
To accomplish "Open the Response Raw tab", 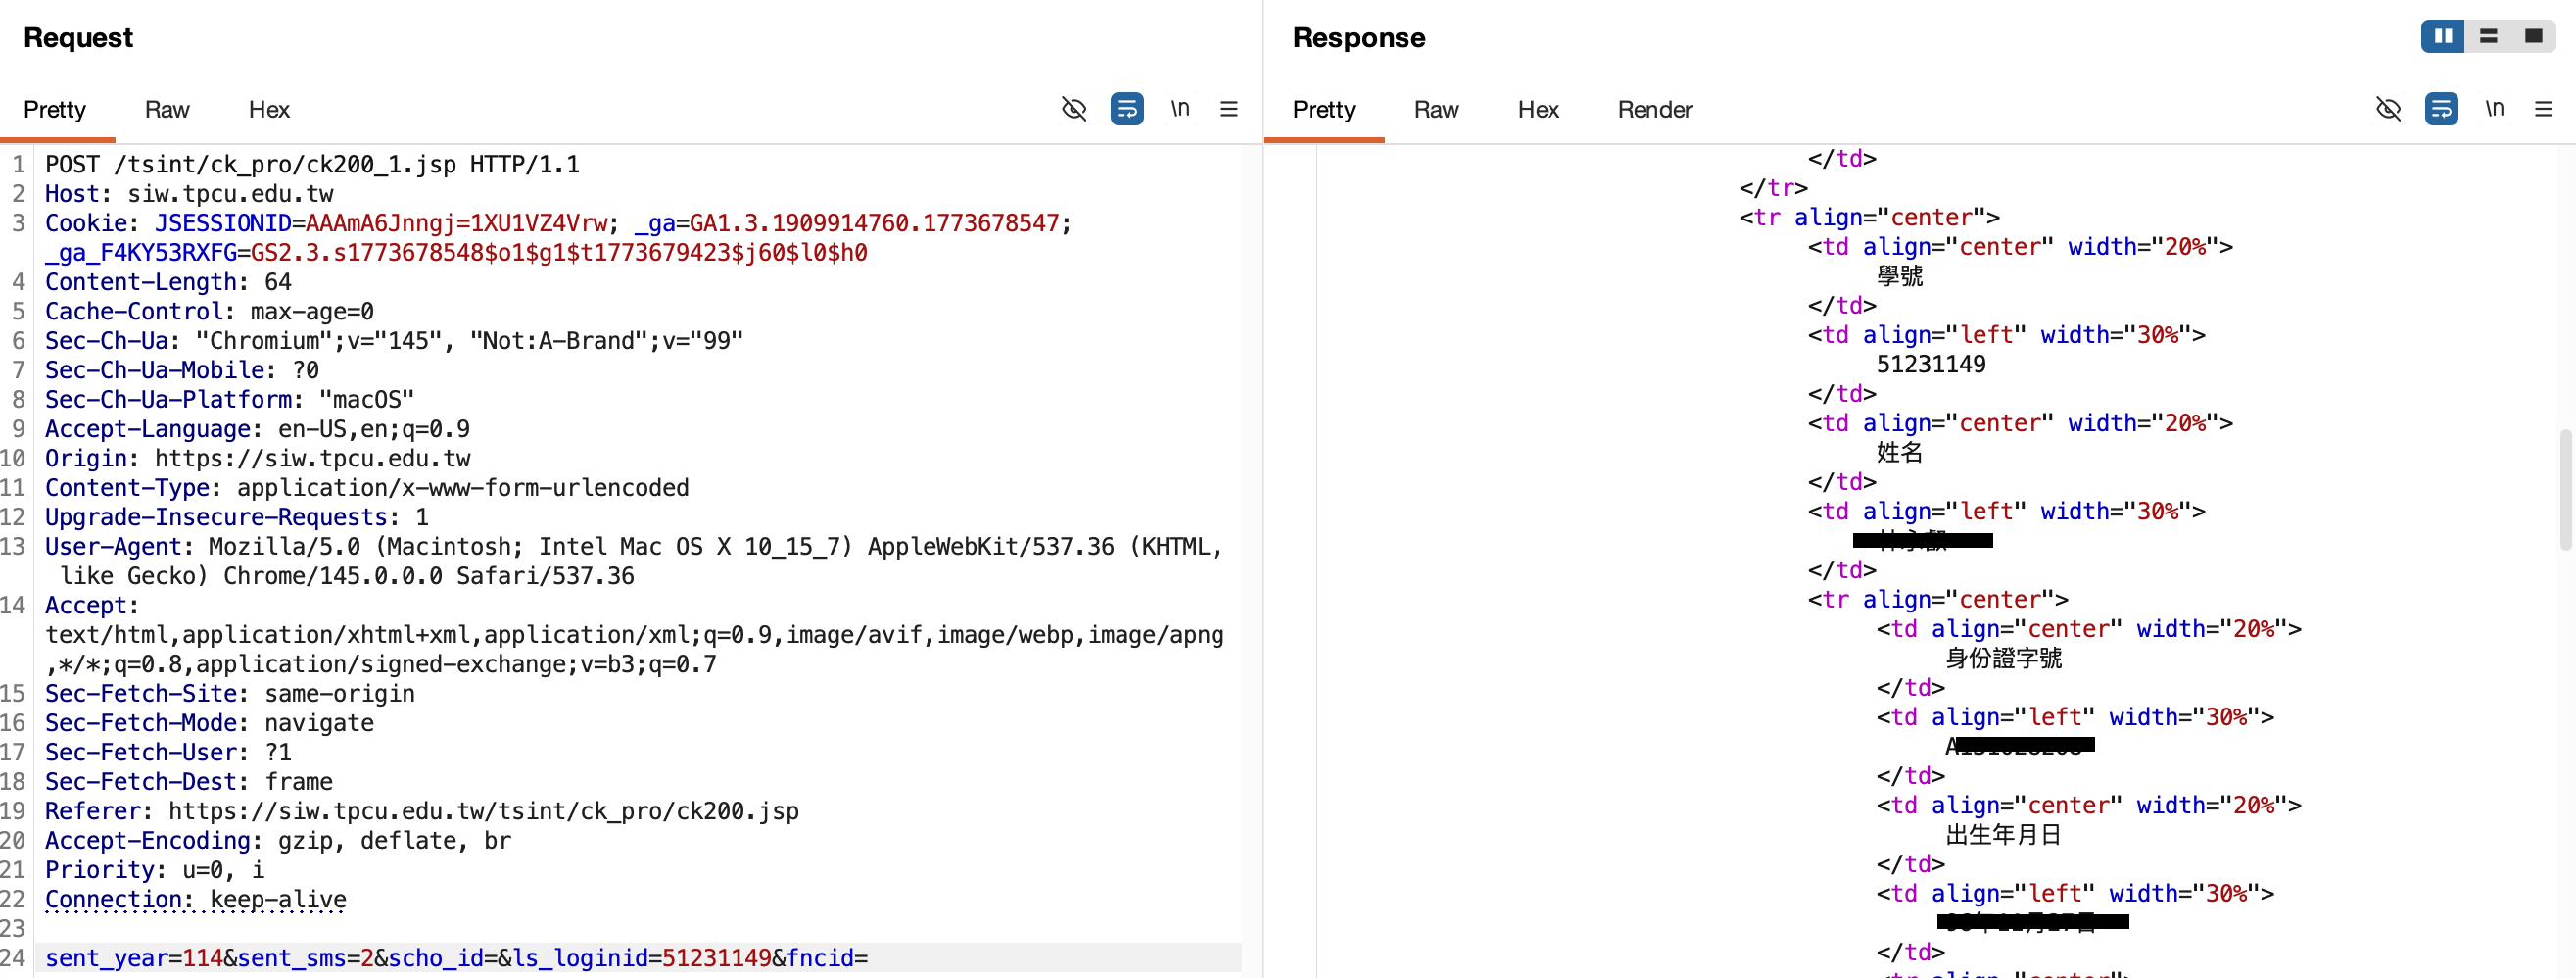I will (1436, 109).
